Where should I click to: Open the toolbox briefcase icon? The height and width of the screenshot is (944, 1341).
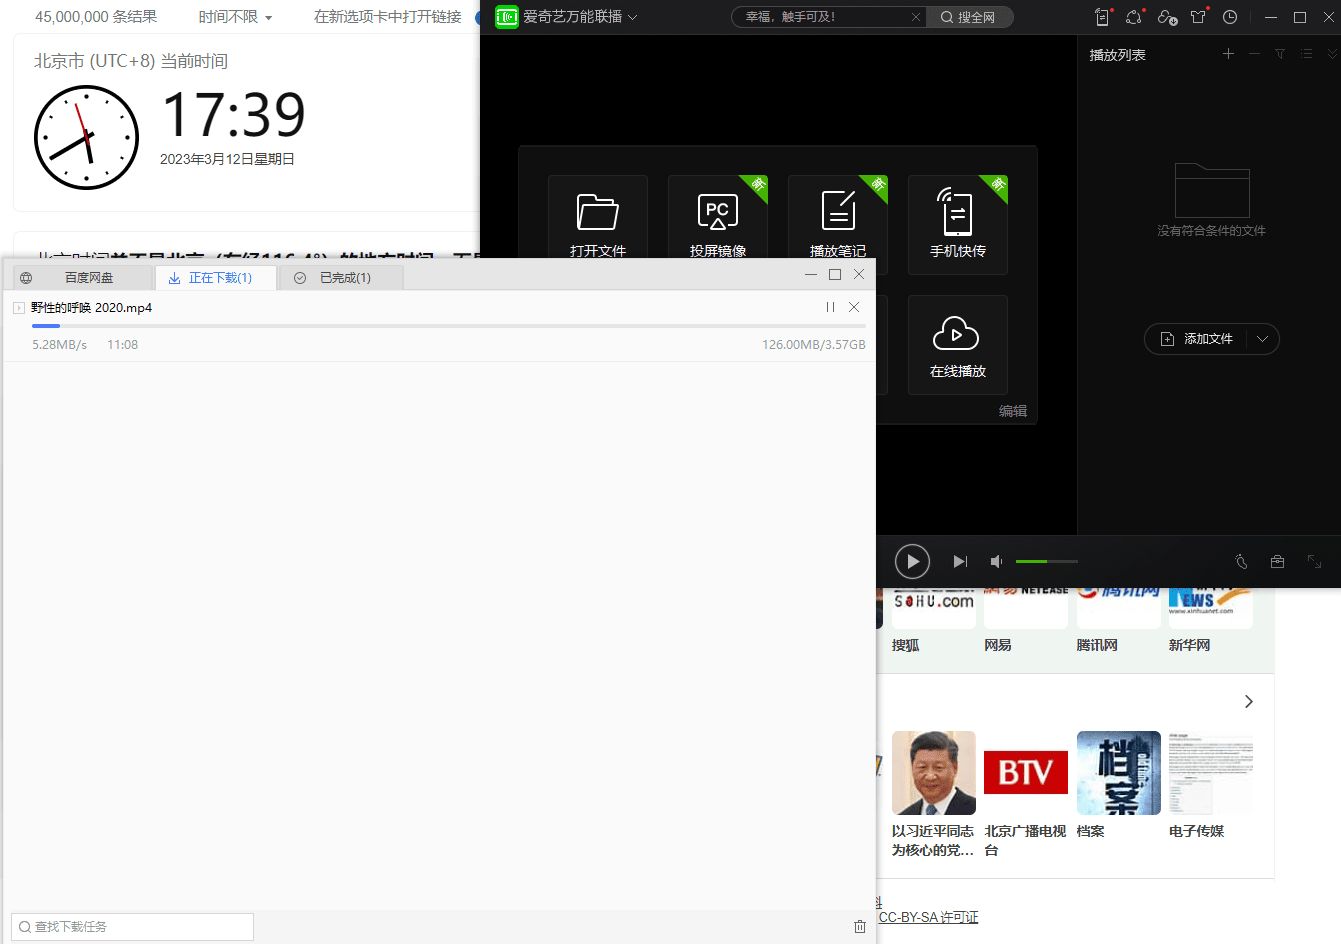click(1277, 562)
